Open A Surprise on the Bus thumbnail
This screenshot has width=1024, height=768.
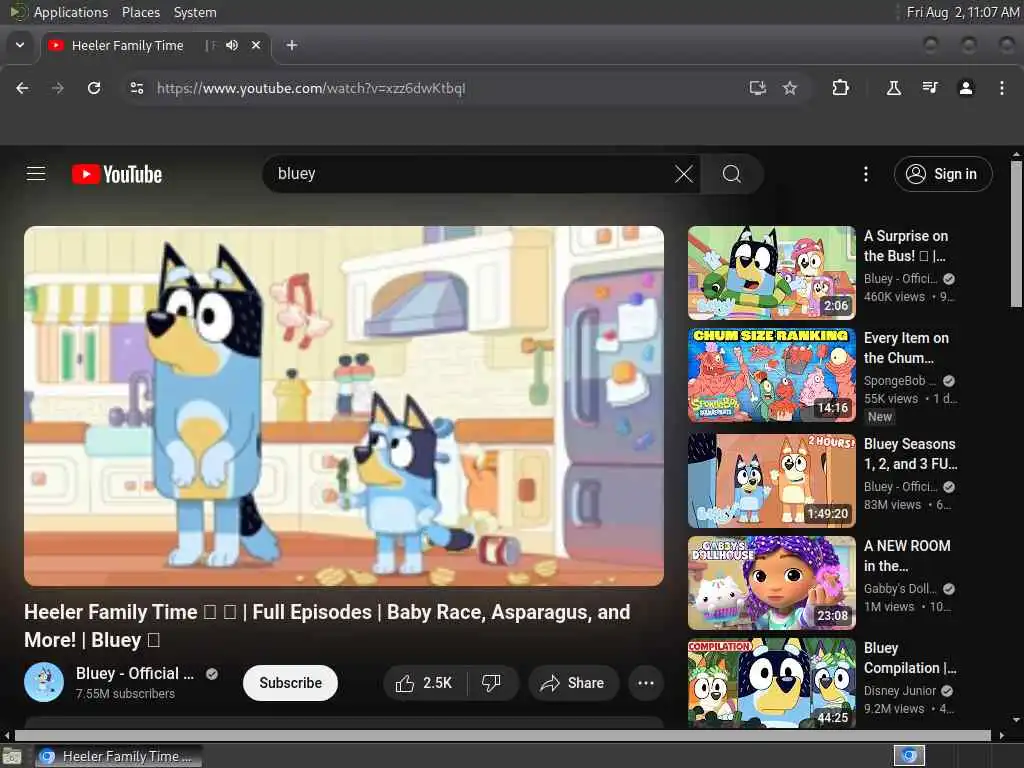771,272
